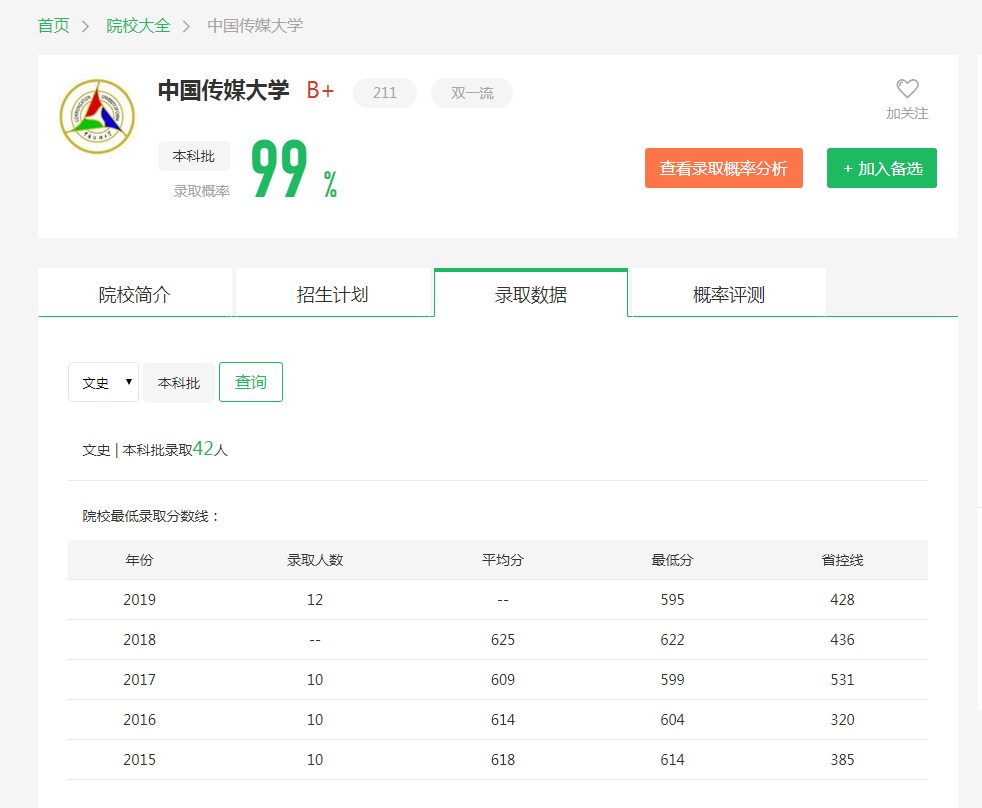Click minimum score 614 for 2015

pyautogui.click(x=672, y=760)
